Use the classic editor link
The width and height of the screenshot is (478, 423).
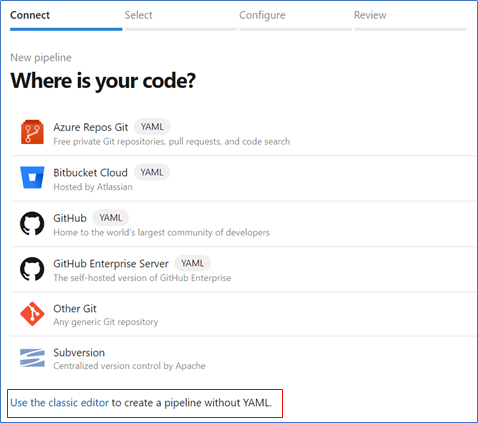pos(60,403)
